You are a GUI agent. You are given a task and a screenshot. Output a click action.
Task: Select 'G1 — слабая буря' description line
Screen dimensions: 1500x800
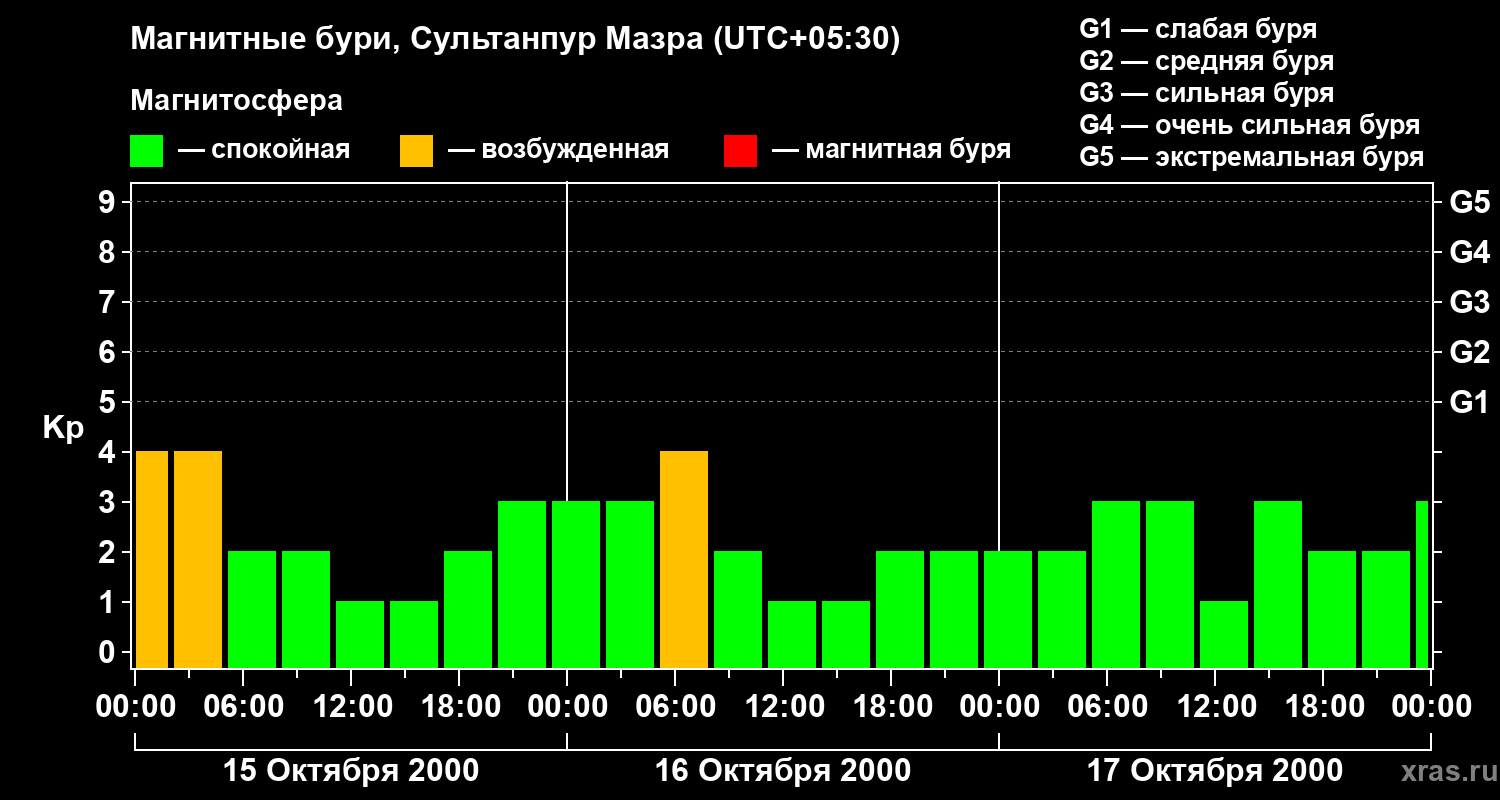pos(1198,29)
